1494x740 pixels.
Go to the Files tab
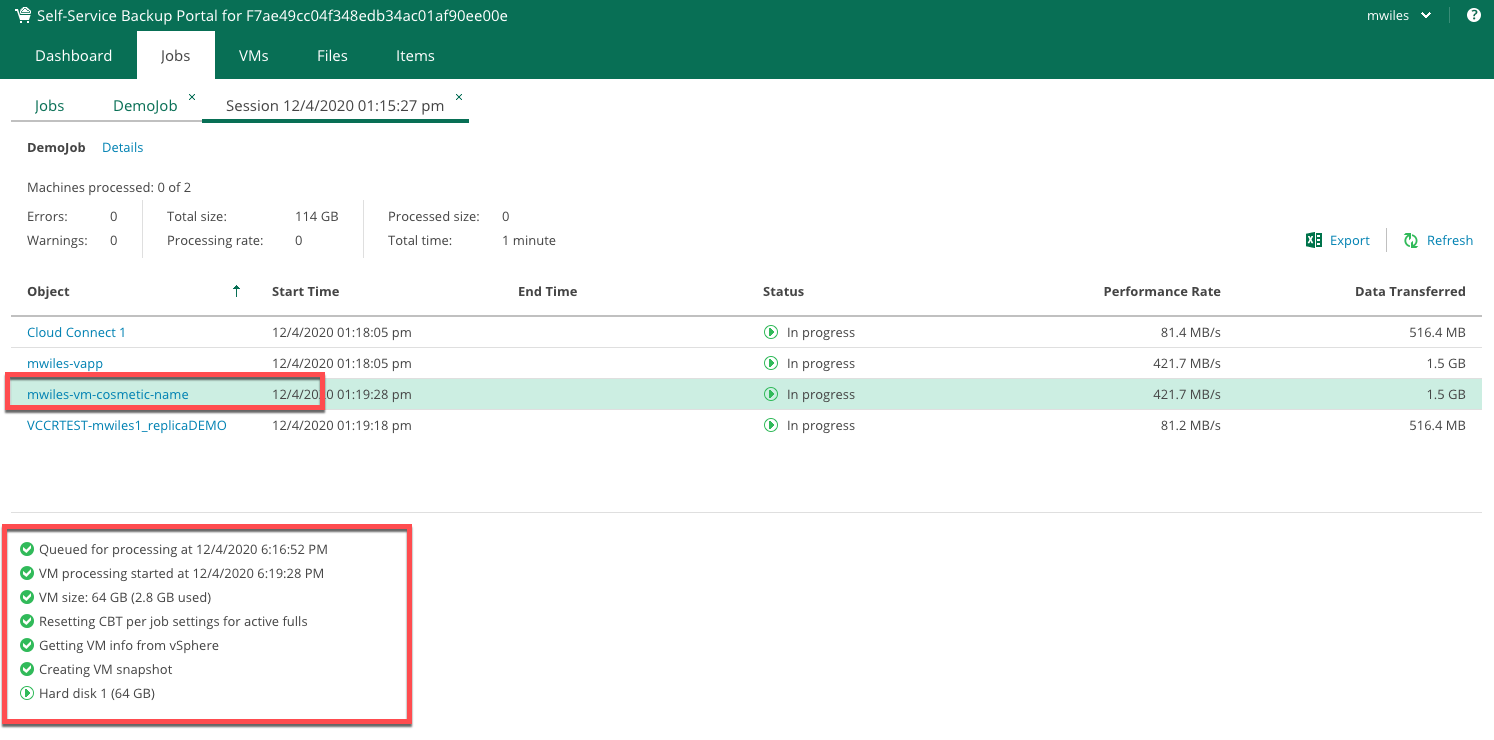[x=332, y=56]
